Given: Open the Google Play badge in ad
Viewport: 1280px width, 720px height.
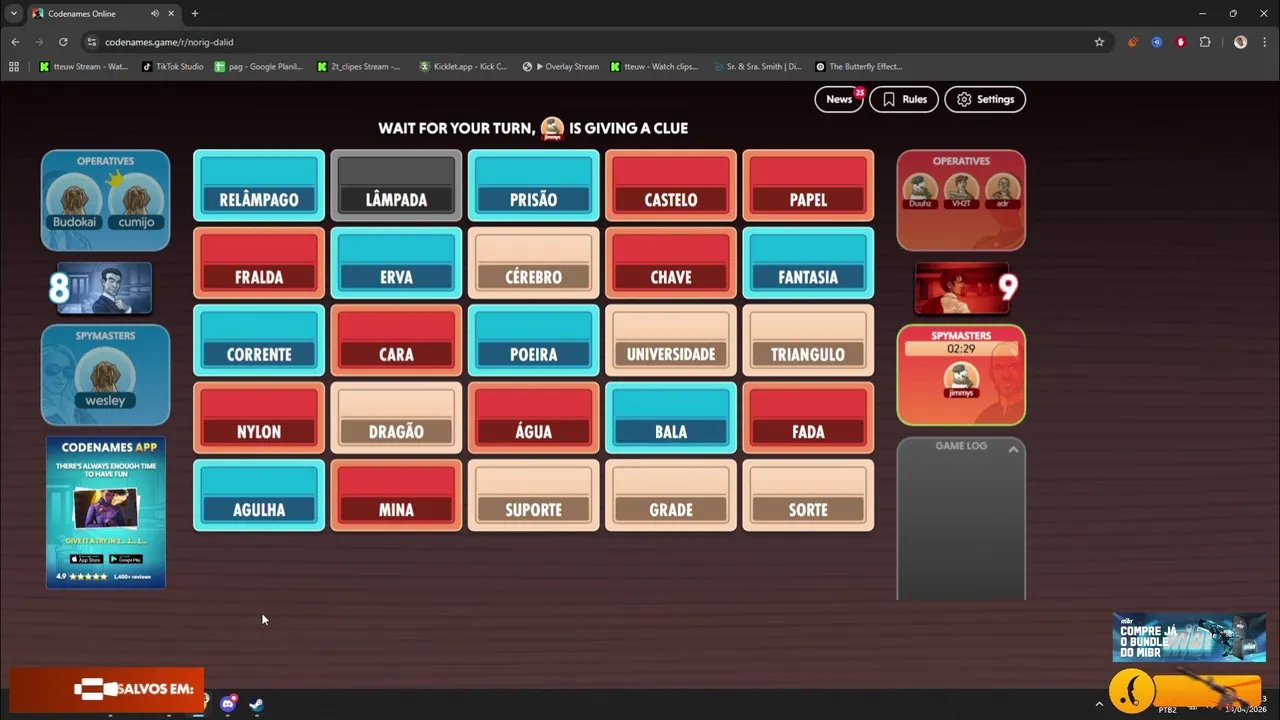Looking at the screenshot, I should (126, 559).
